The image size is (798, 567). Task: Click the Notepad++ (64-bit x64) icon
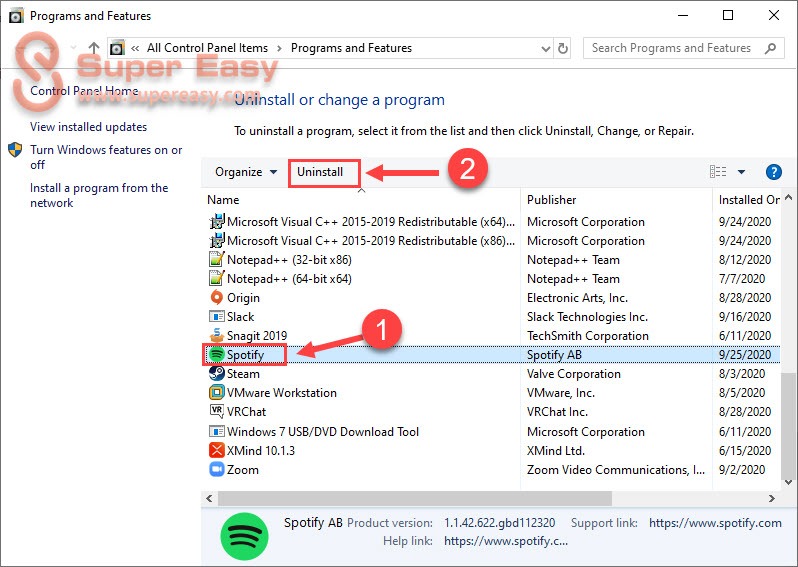pyautogui.click(x=217, y=278)
